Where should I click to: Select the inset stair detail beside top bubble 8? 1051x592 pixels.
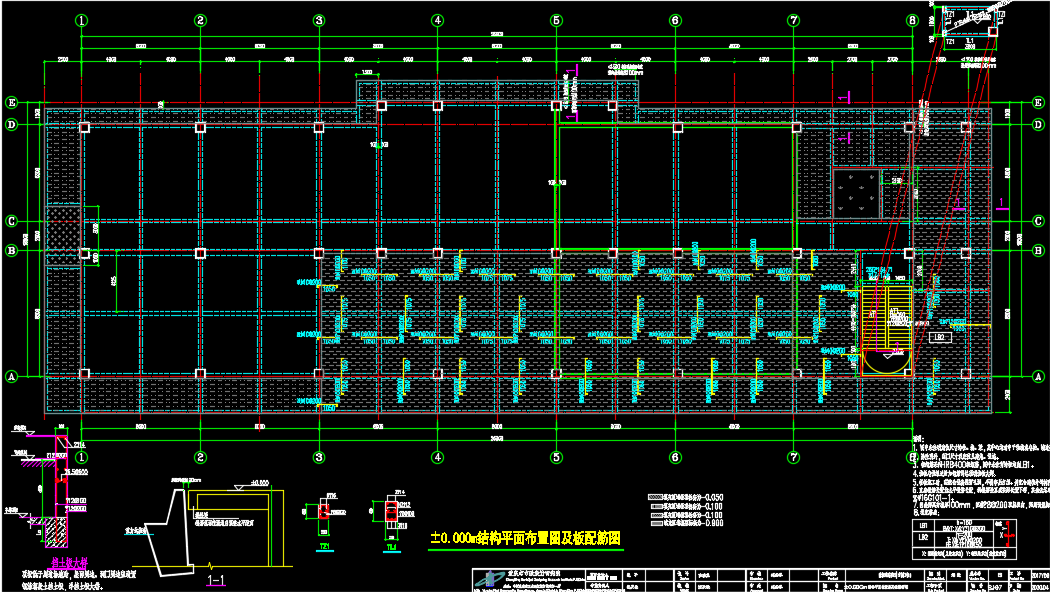tap(969, 27)
